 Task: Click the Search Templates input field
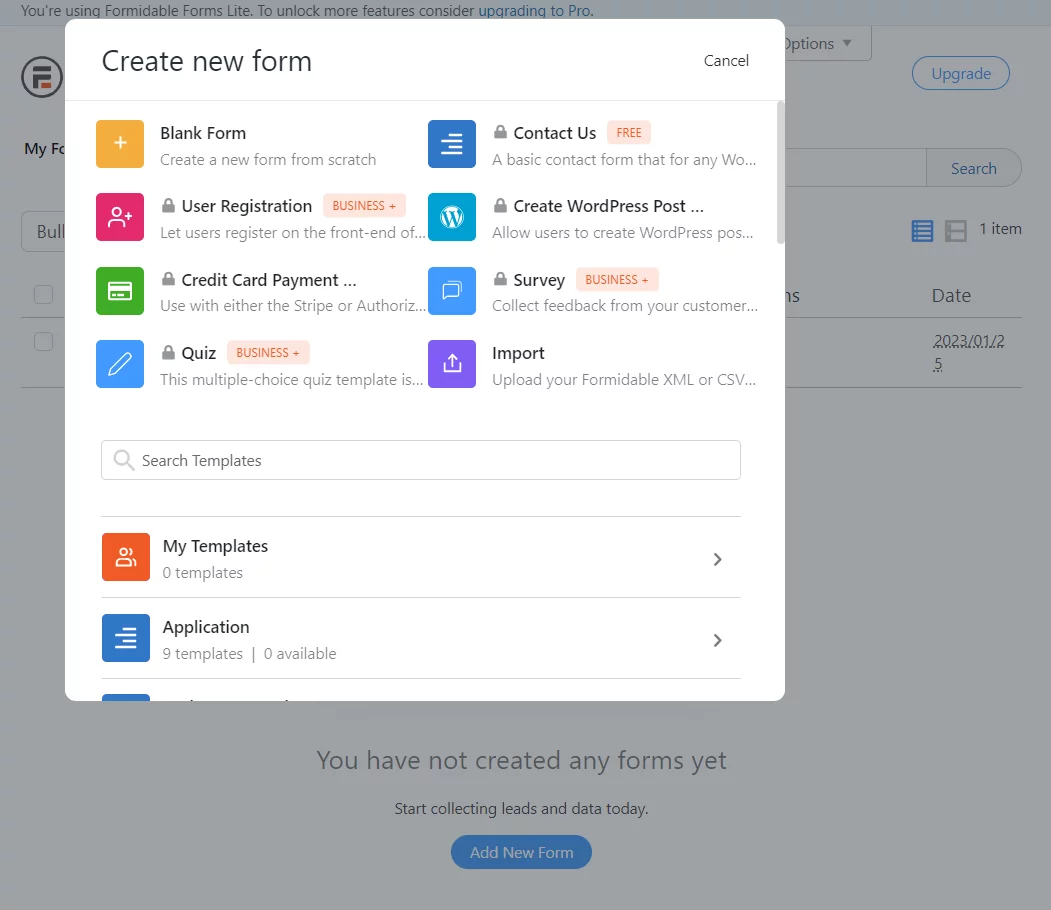point(421,460)
